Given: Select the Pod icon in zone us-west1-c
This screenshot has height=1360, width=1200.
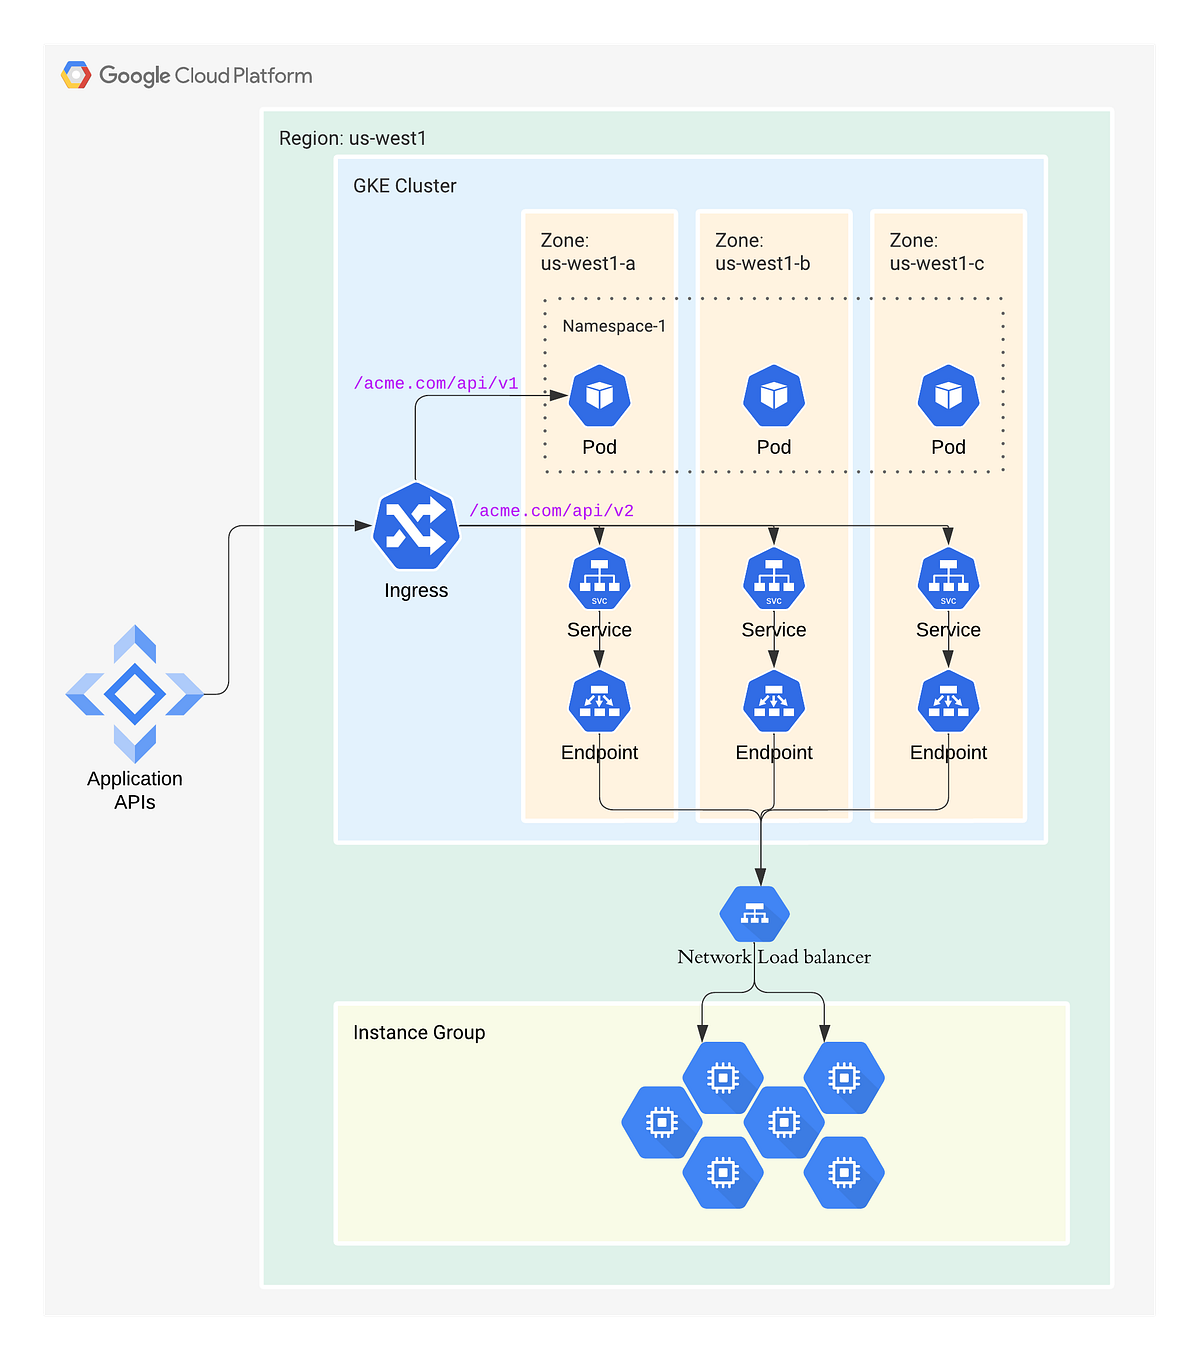Looking at the screenshot, I should [947, 395].
